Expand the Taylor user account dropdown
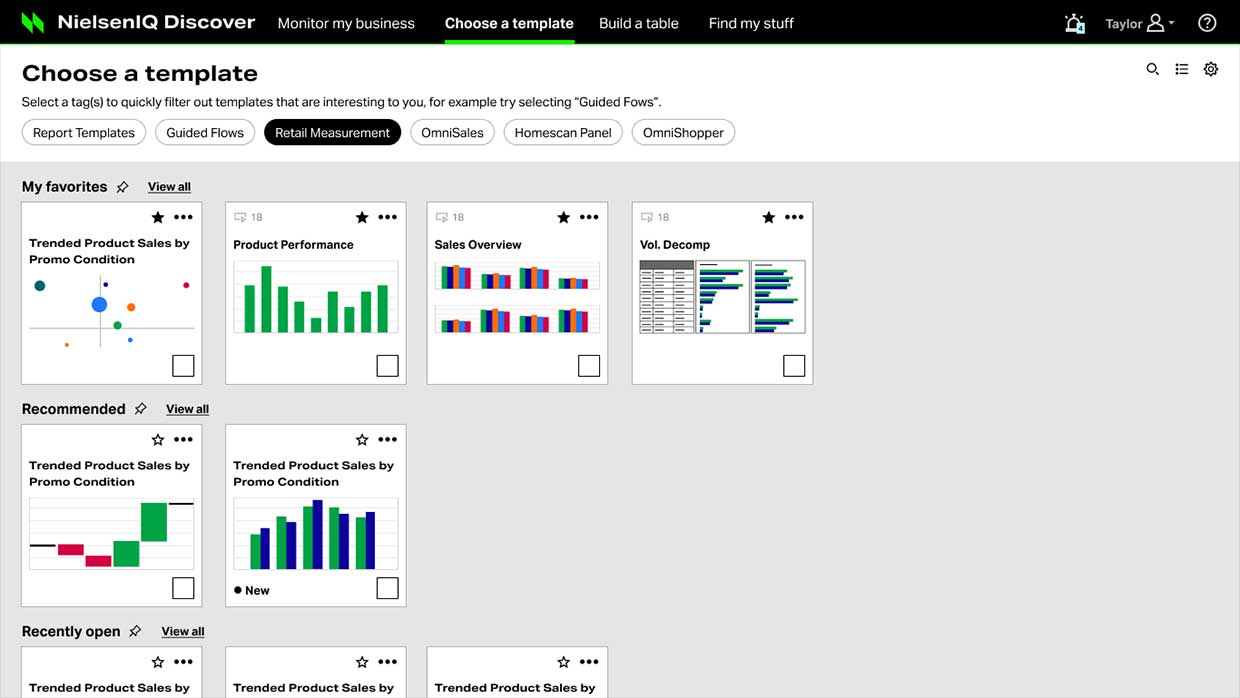This screenshot has height=698, width=1240. [1139, 23]
